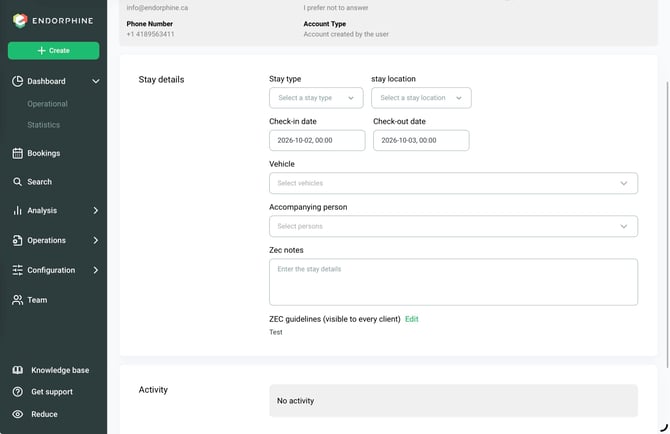Click the Operations document icon
The height and width of the screenshot is (434, 670).
click(18, 240)
